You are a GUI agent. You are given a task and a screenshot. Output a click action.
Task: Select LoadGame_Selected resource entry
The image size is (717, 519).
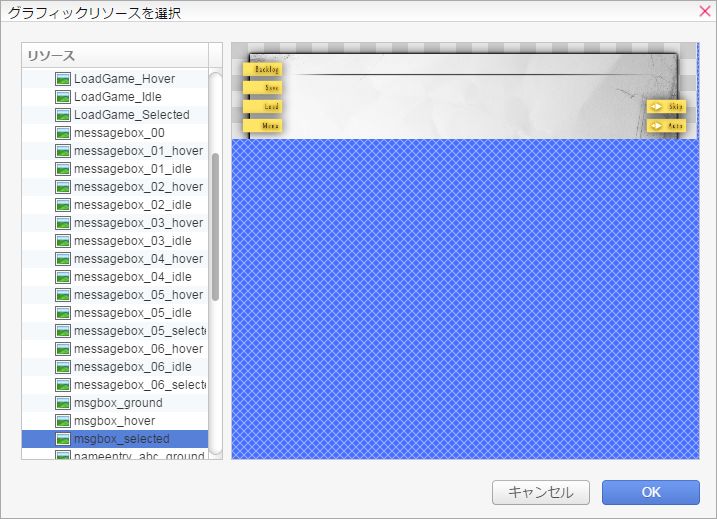click(131, 115)
